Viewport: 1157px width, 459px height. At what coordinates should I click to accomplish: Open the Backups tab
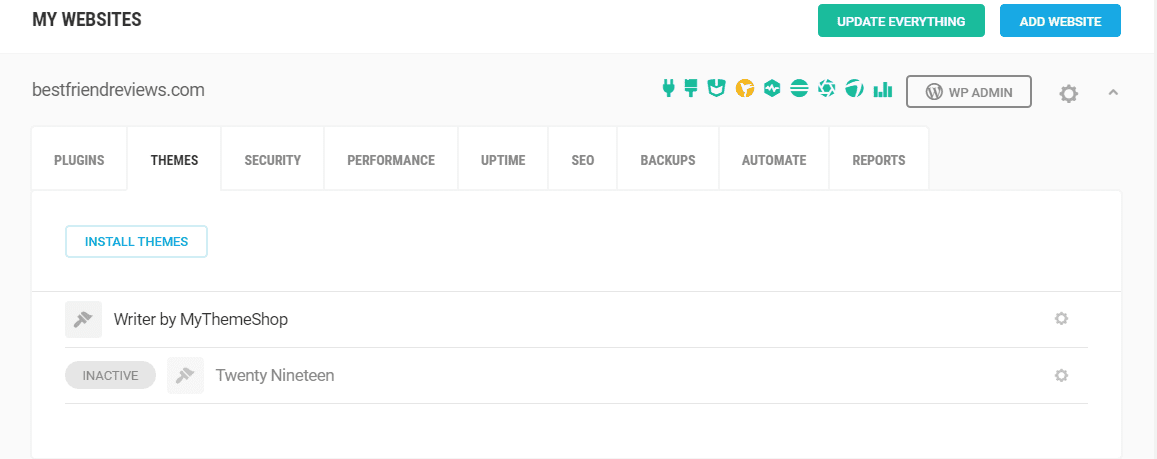click(x=668, y=160)
